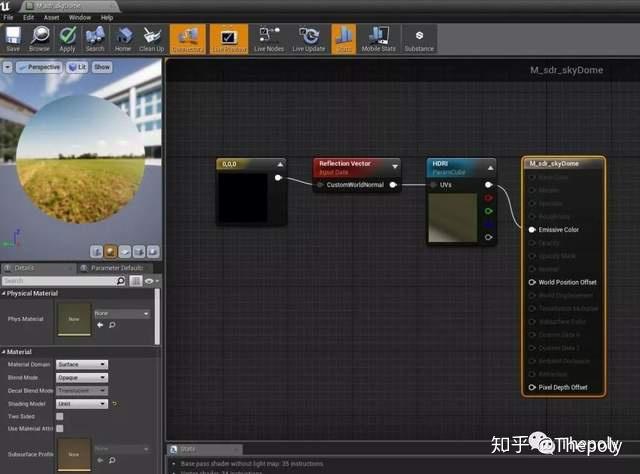Collapse the Physical Material section
The width and height of the screenshot is (640, 474).
[4, 293]
